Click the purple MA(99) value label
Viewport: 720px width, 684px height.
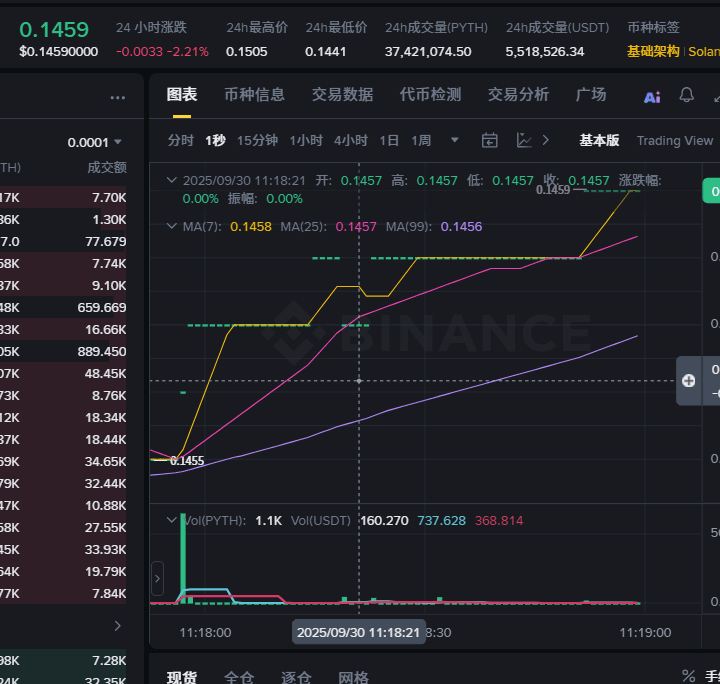tap(461, 227)
